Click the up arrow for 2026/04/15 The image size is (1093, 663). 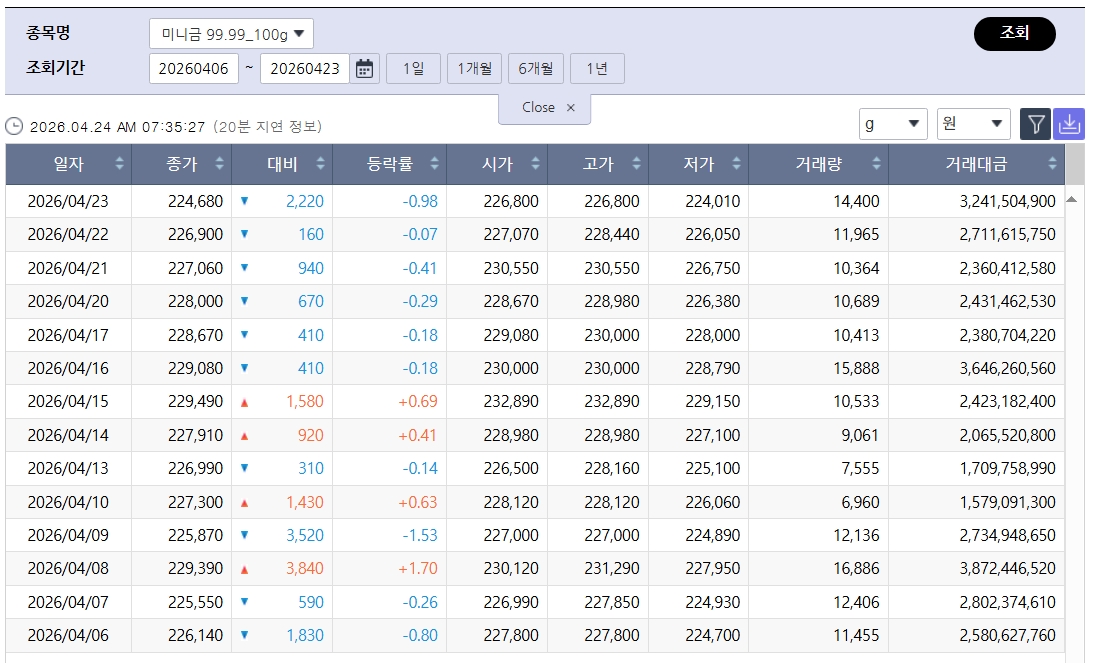click(245, 402)
